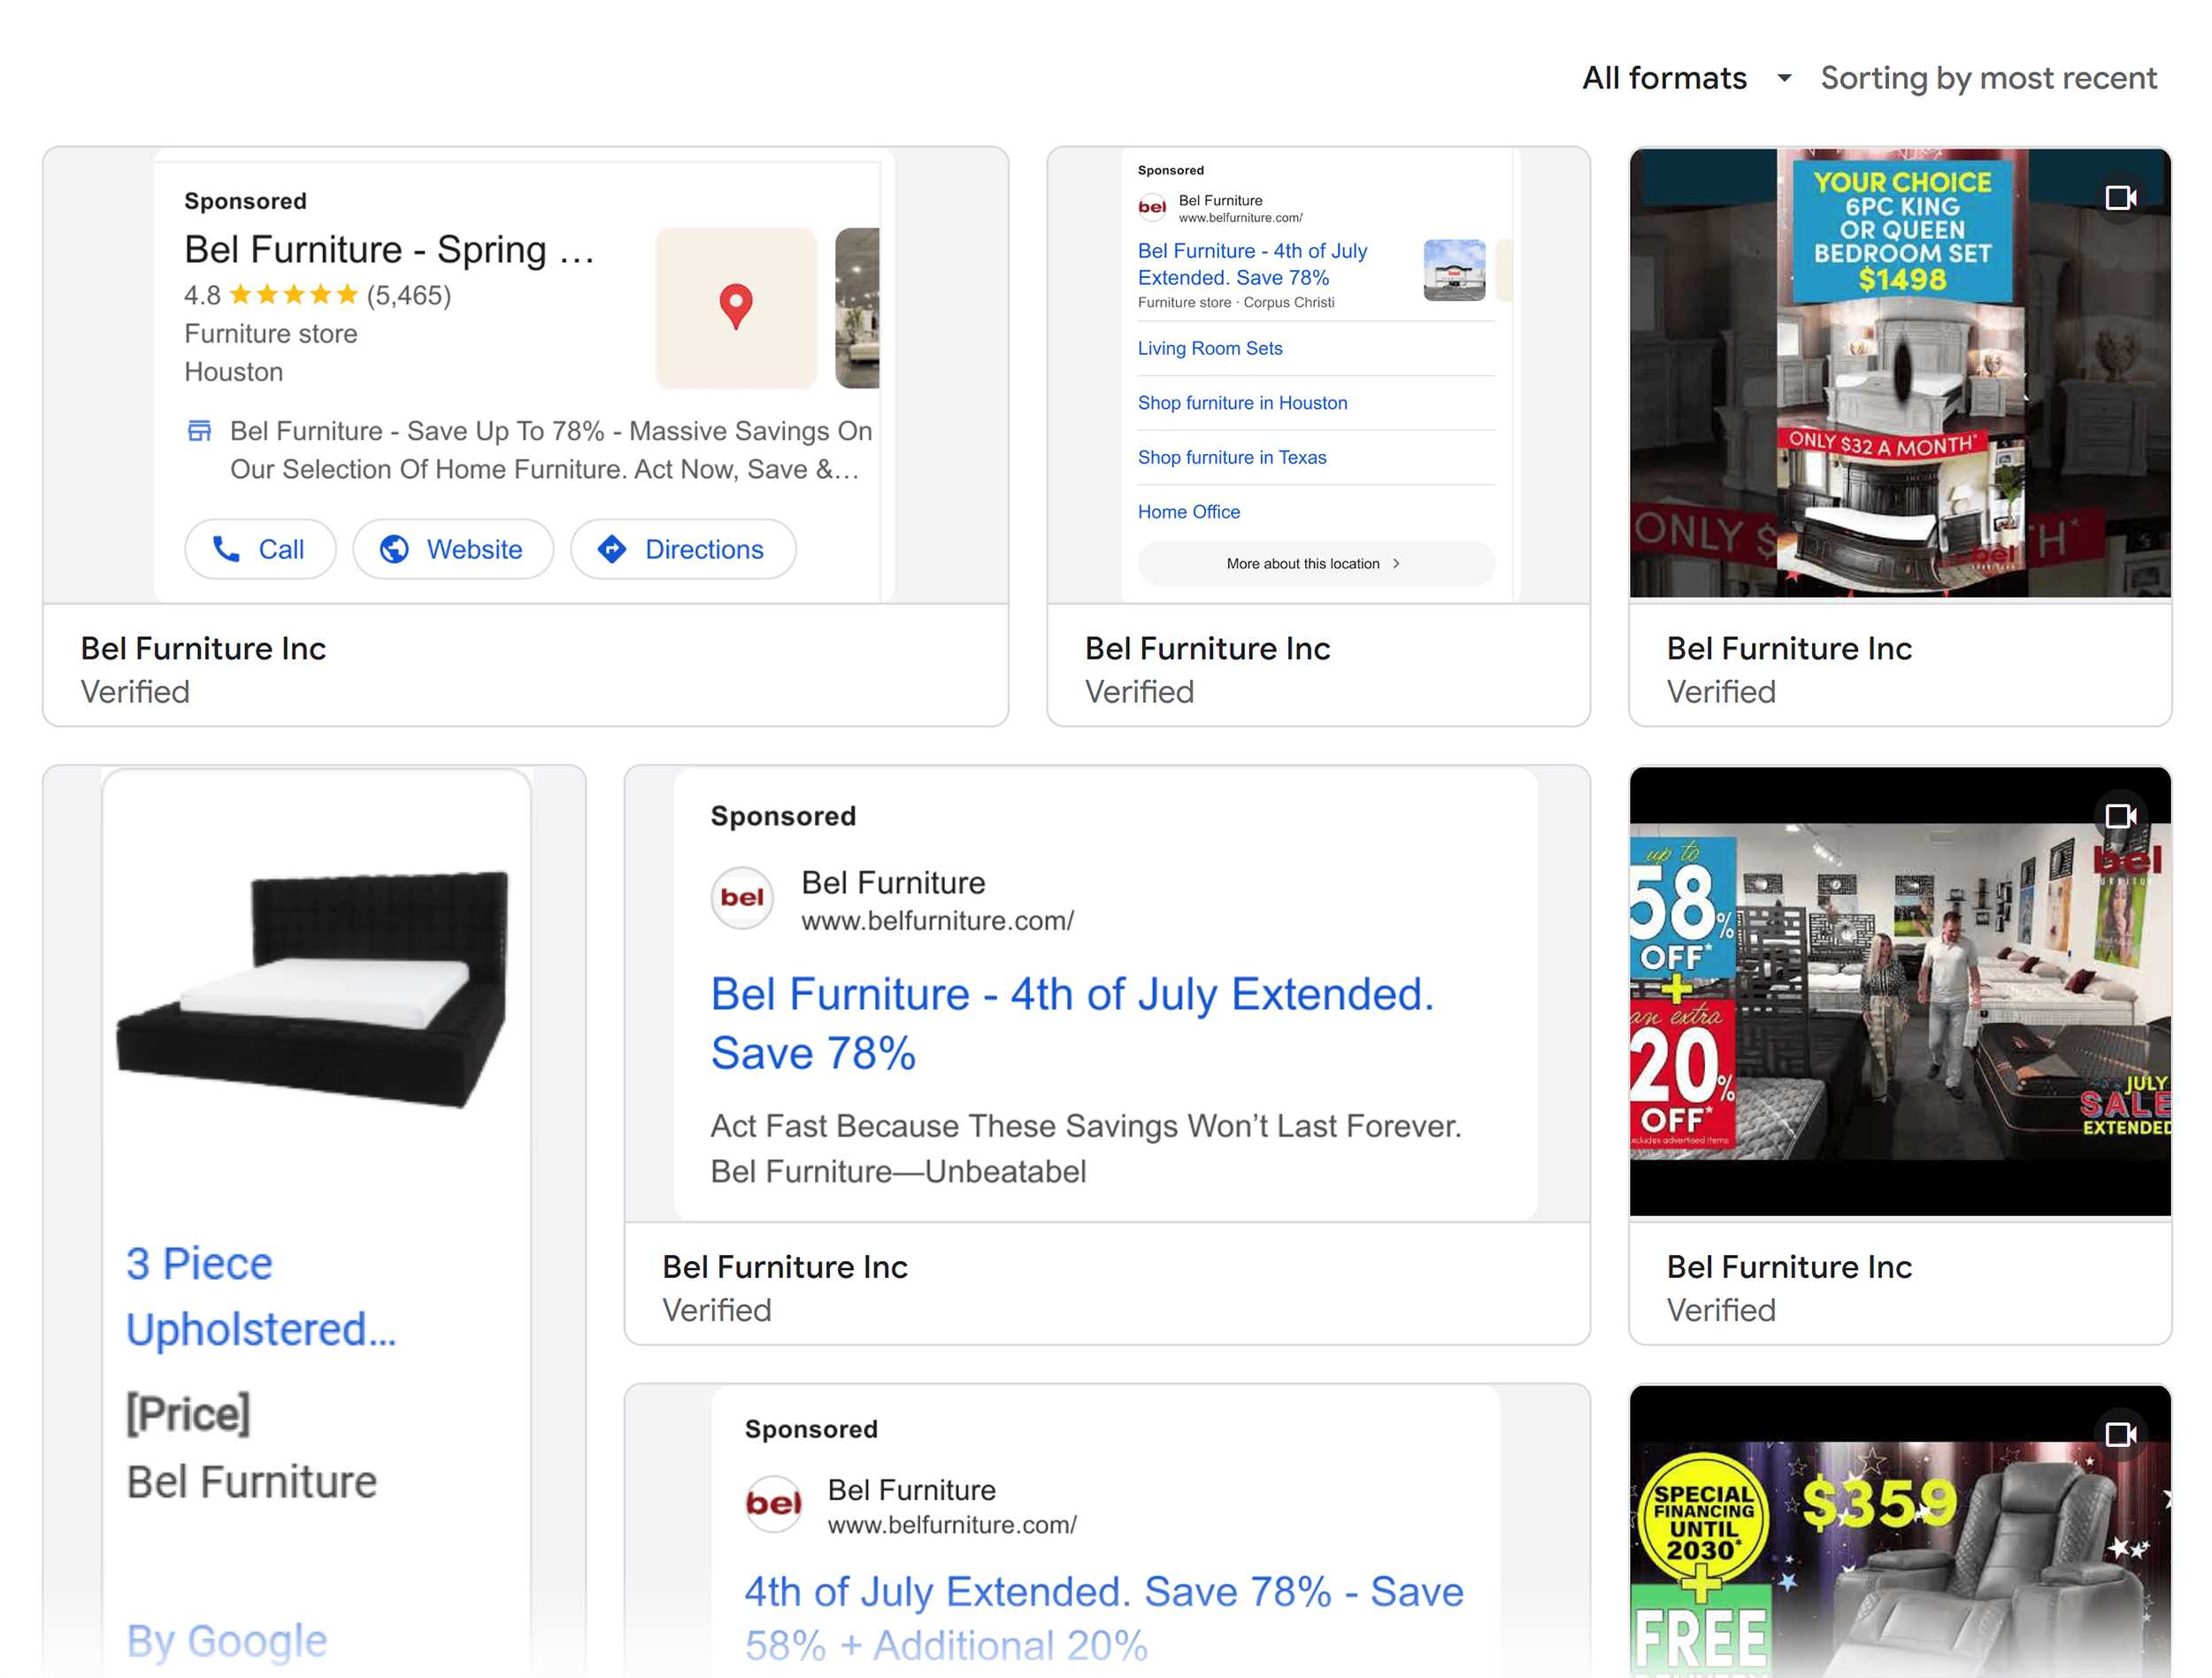Screen dimensions: 2212x1678
Task: Click the All formats dropdown arrow
Action: [1783, 78]
